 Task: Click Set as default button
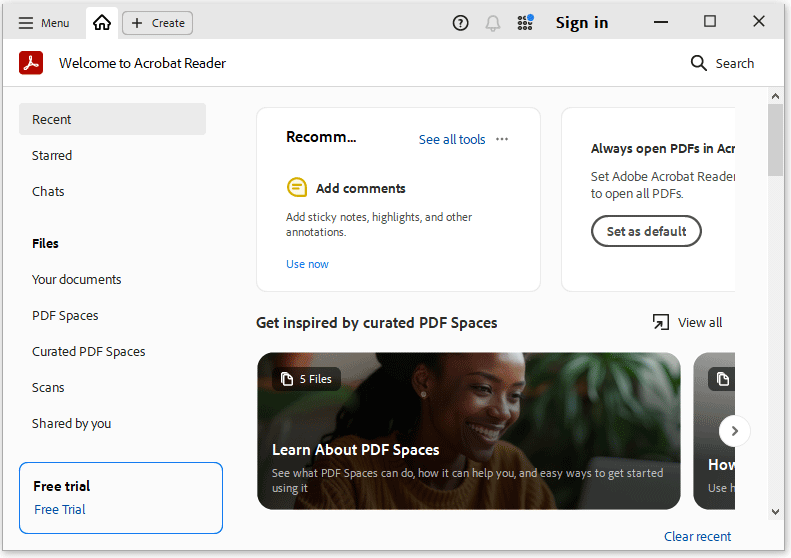[x=646, y=231]
